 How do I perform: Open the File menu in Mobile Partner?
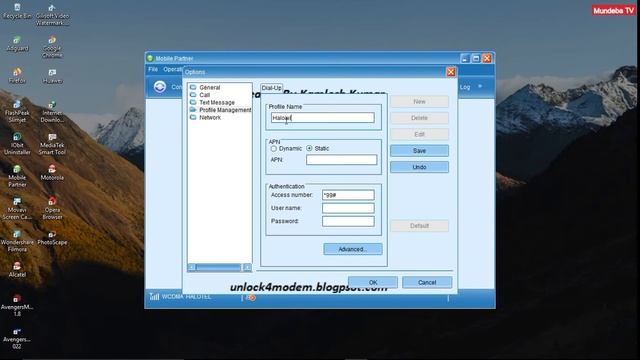pyautogui.click(x=153, y=69)
